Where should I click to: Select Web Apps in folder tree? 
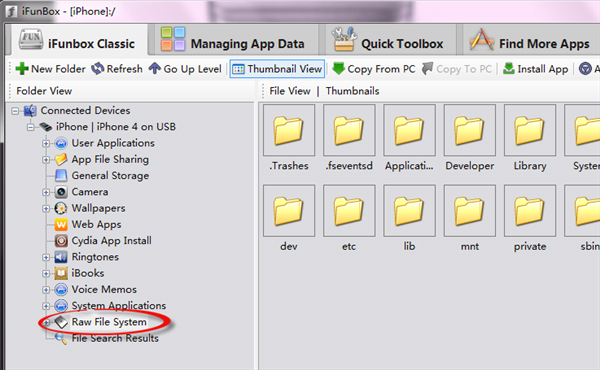pos(96,225)
